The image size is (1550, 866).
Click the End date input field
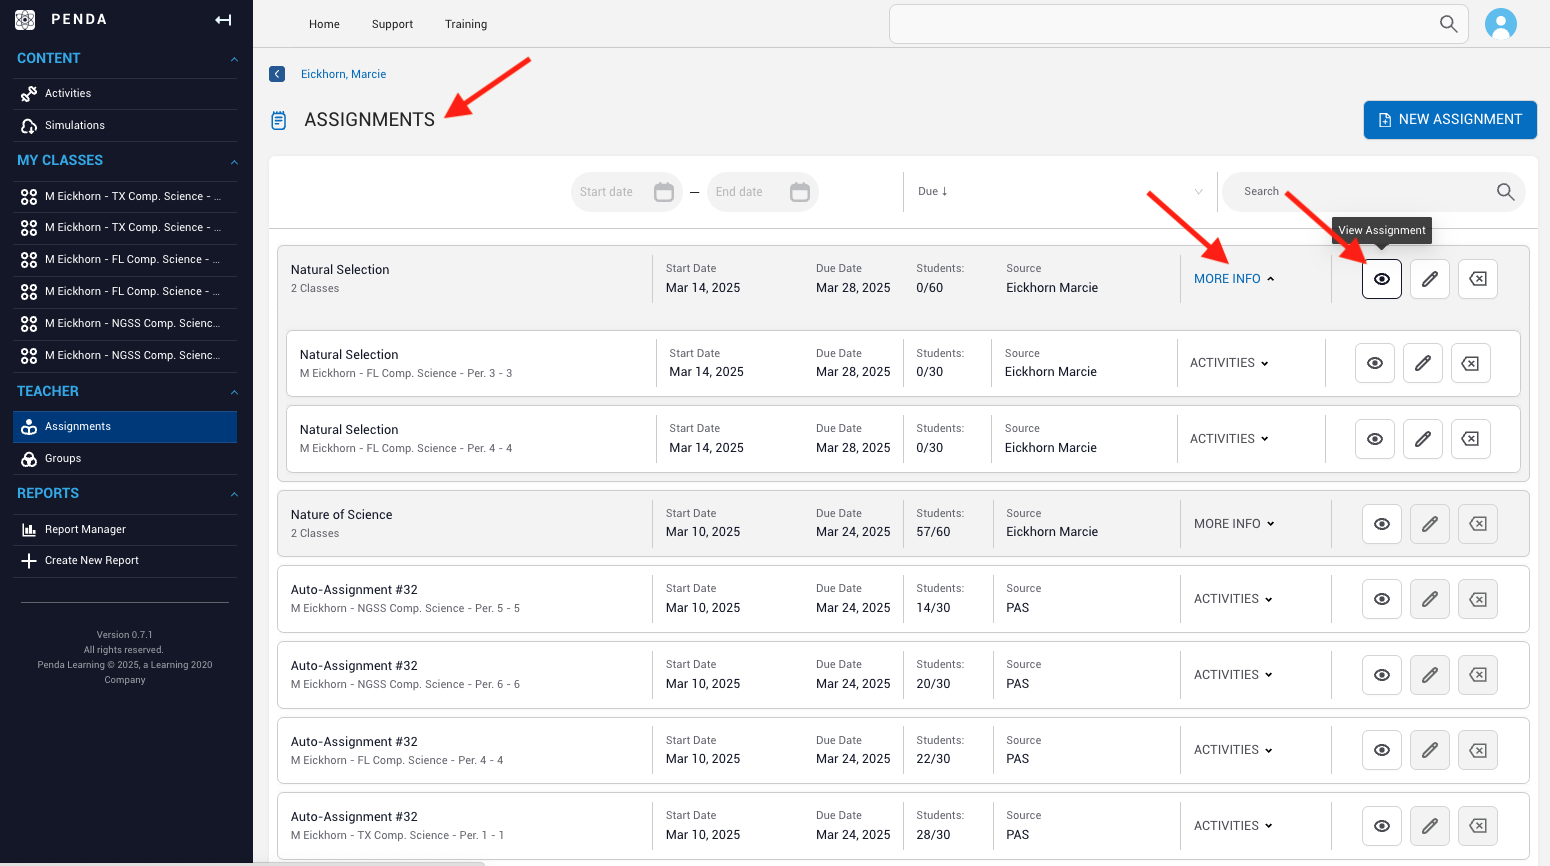(745, 192)
